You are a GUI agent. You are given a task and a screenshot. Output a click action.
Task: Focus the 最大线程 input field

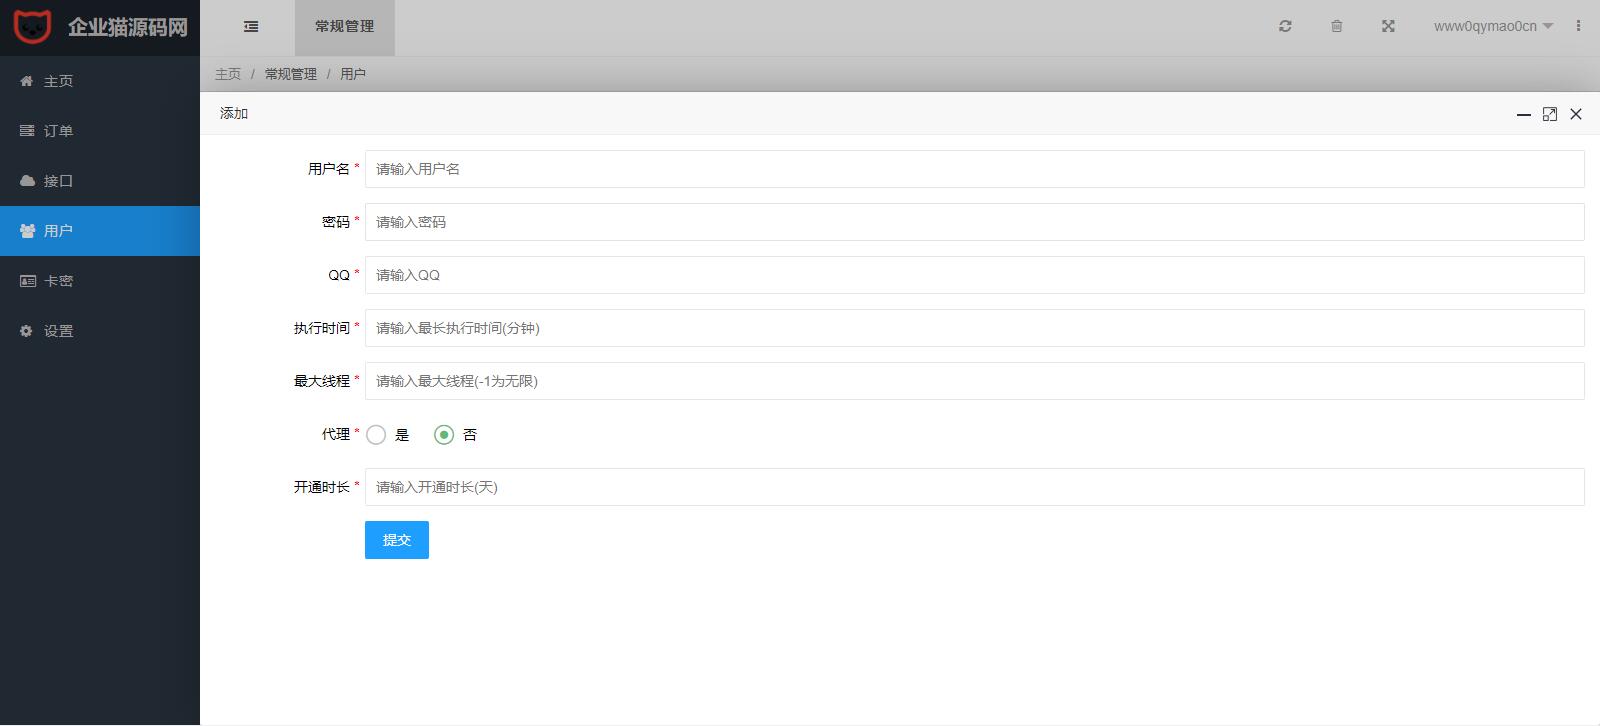pos(975,381)
